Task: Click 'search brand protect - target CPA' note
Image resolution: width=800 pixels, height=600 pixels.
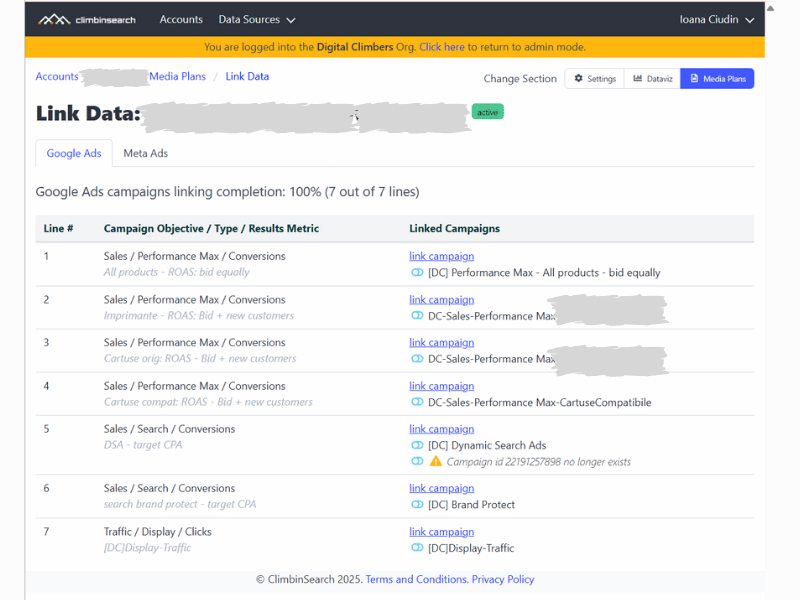Action: click(x=180, y=504)
